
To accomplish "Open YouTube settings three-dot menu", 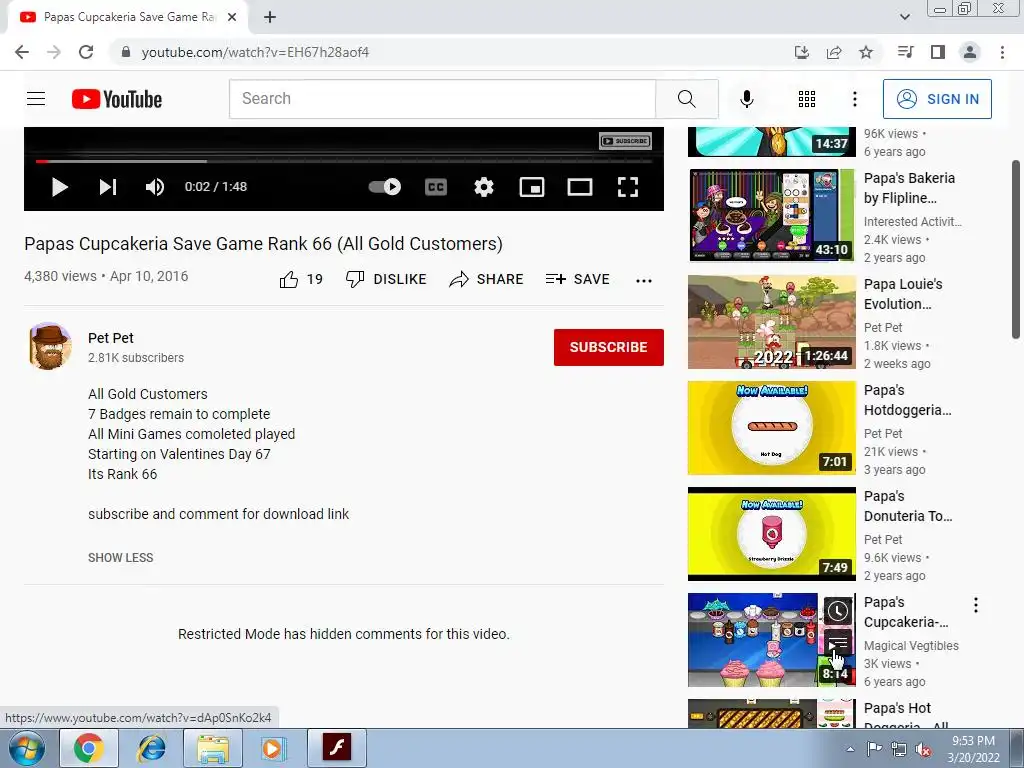I will [x=855, y=99].
